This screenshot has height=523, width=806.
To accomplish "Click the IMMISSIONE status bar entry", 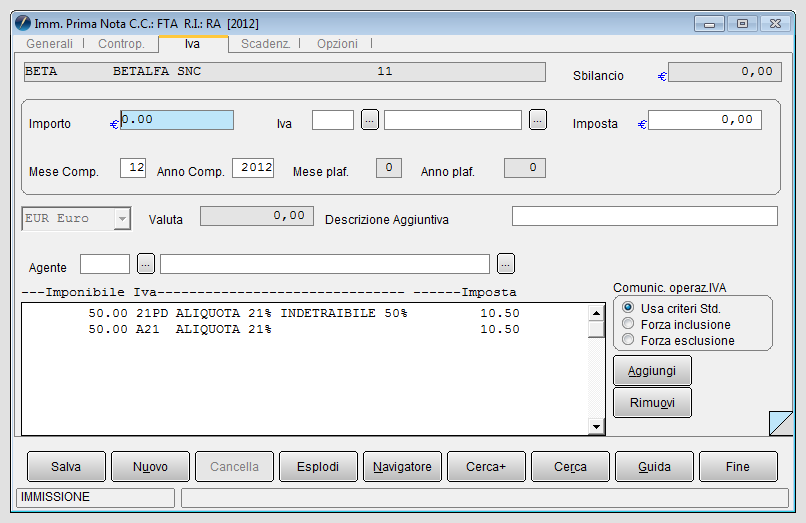I will click(x=96, y=497).
